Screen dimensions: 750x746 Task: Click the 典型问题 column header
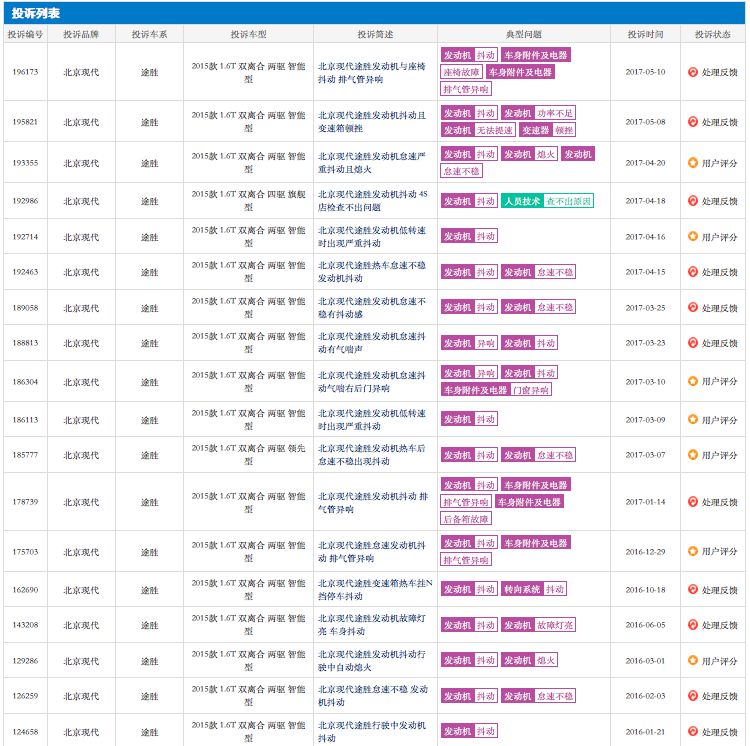[524, 34]
